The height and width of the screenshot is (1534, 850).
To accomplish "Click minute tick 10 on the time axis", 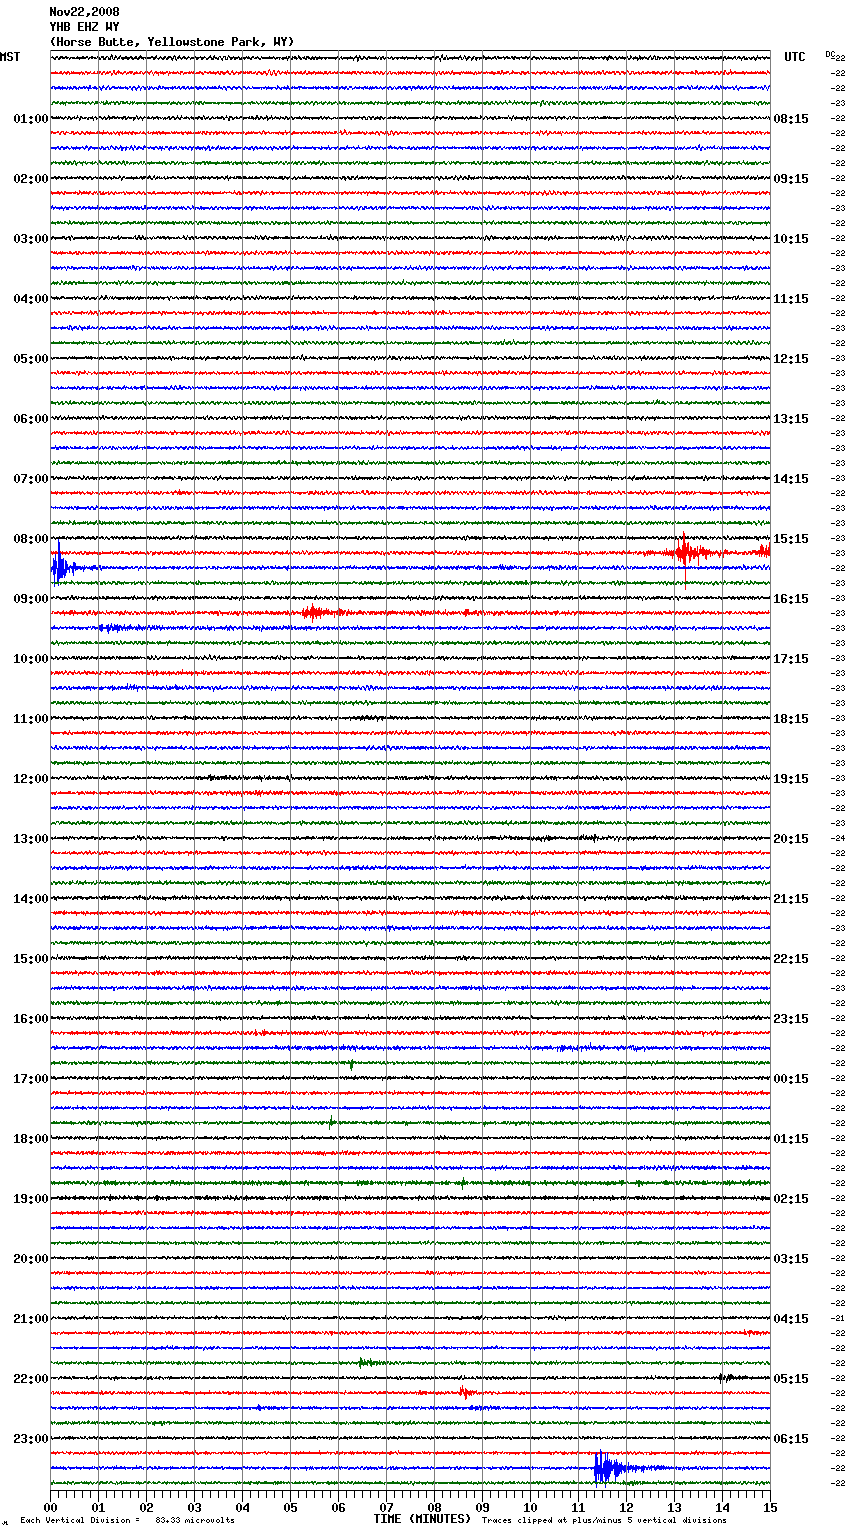I will (x=530, y=1507).
